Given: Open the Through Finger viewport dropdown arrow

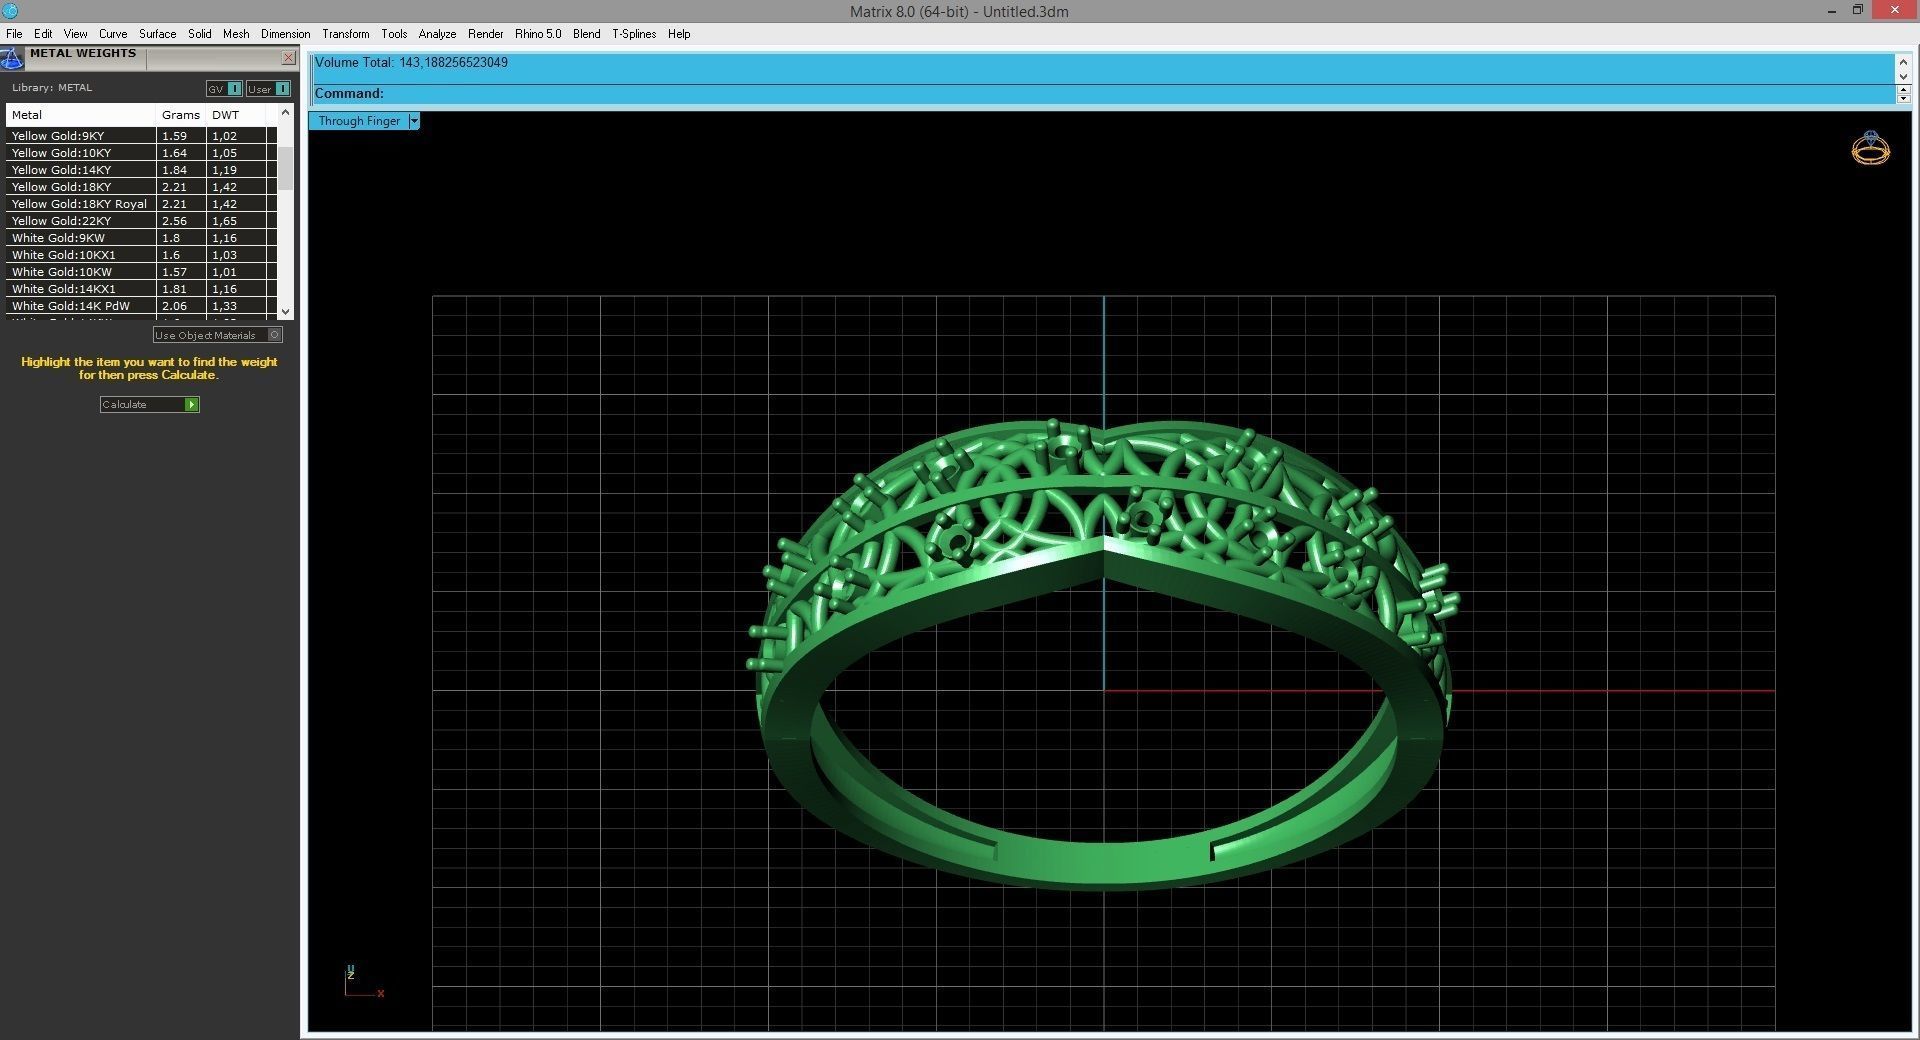Looking at the screenshot, I should click(414, 121).
